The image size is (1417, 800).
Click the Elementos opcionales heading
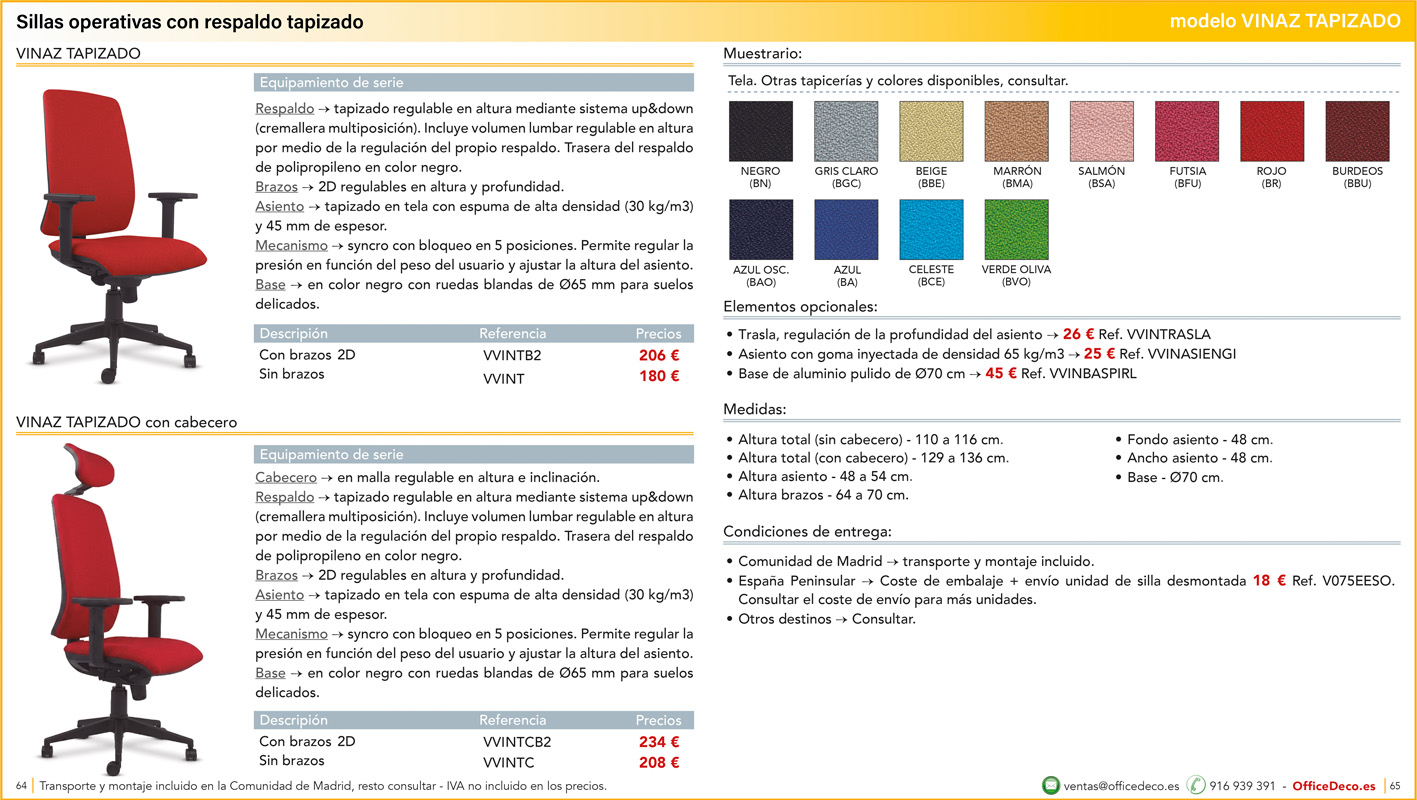(x=800, y=307)
